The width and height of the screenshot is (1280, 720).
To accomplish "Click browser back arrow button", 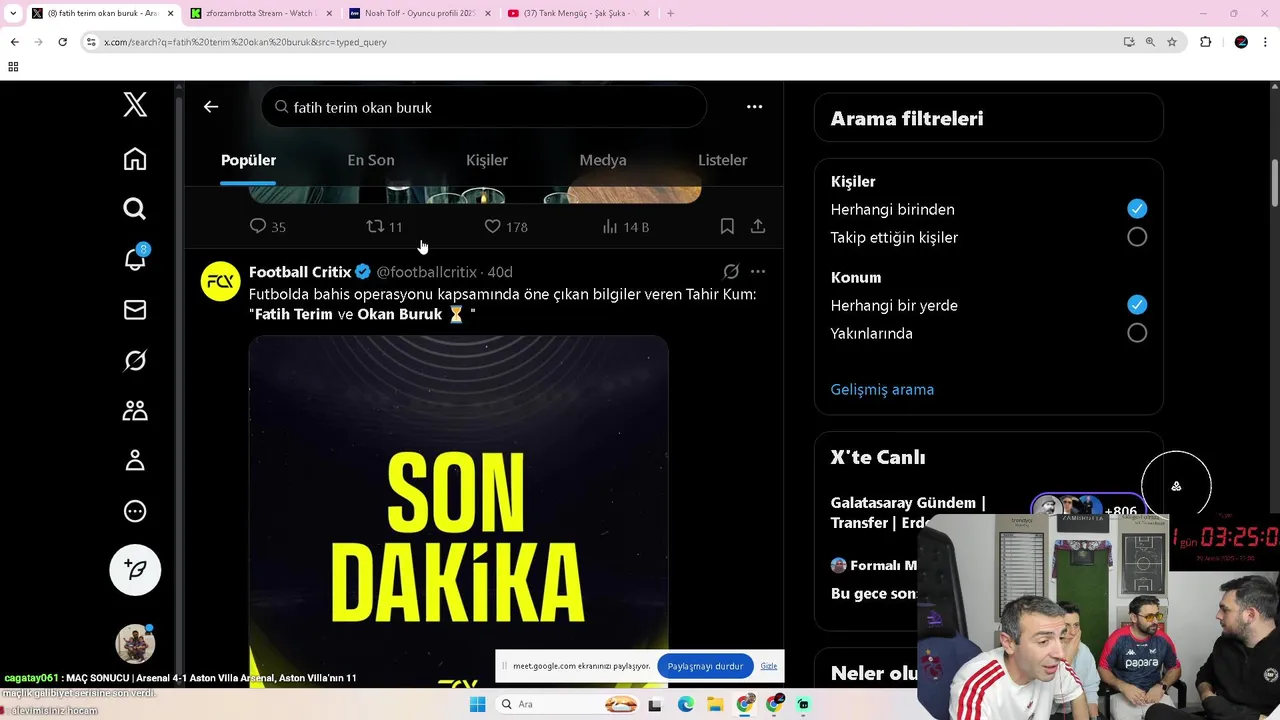I will click(14, 42).
